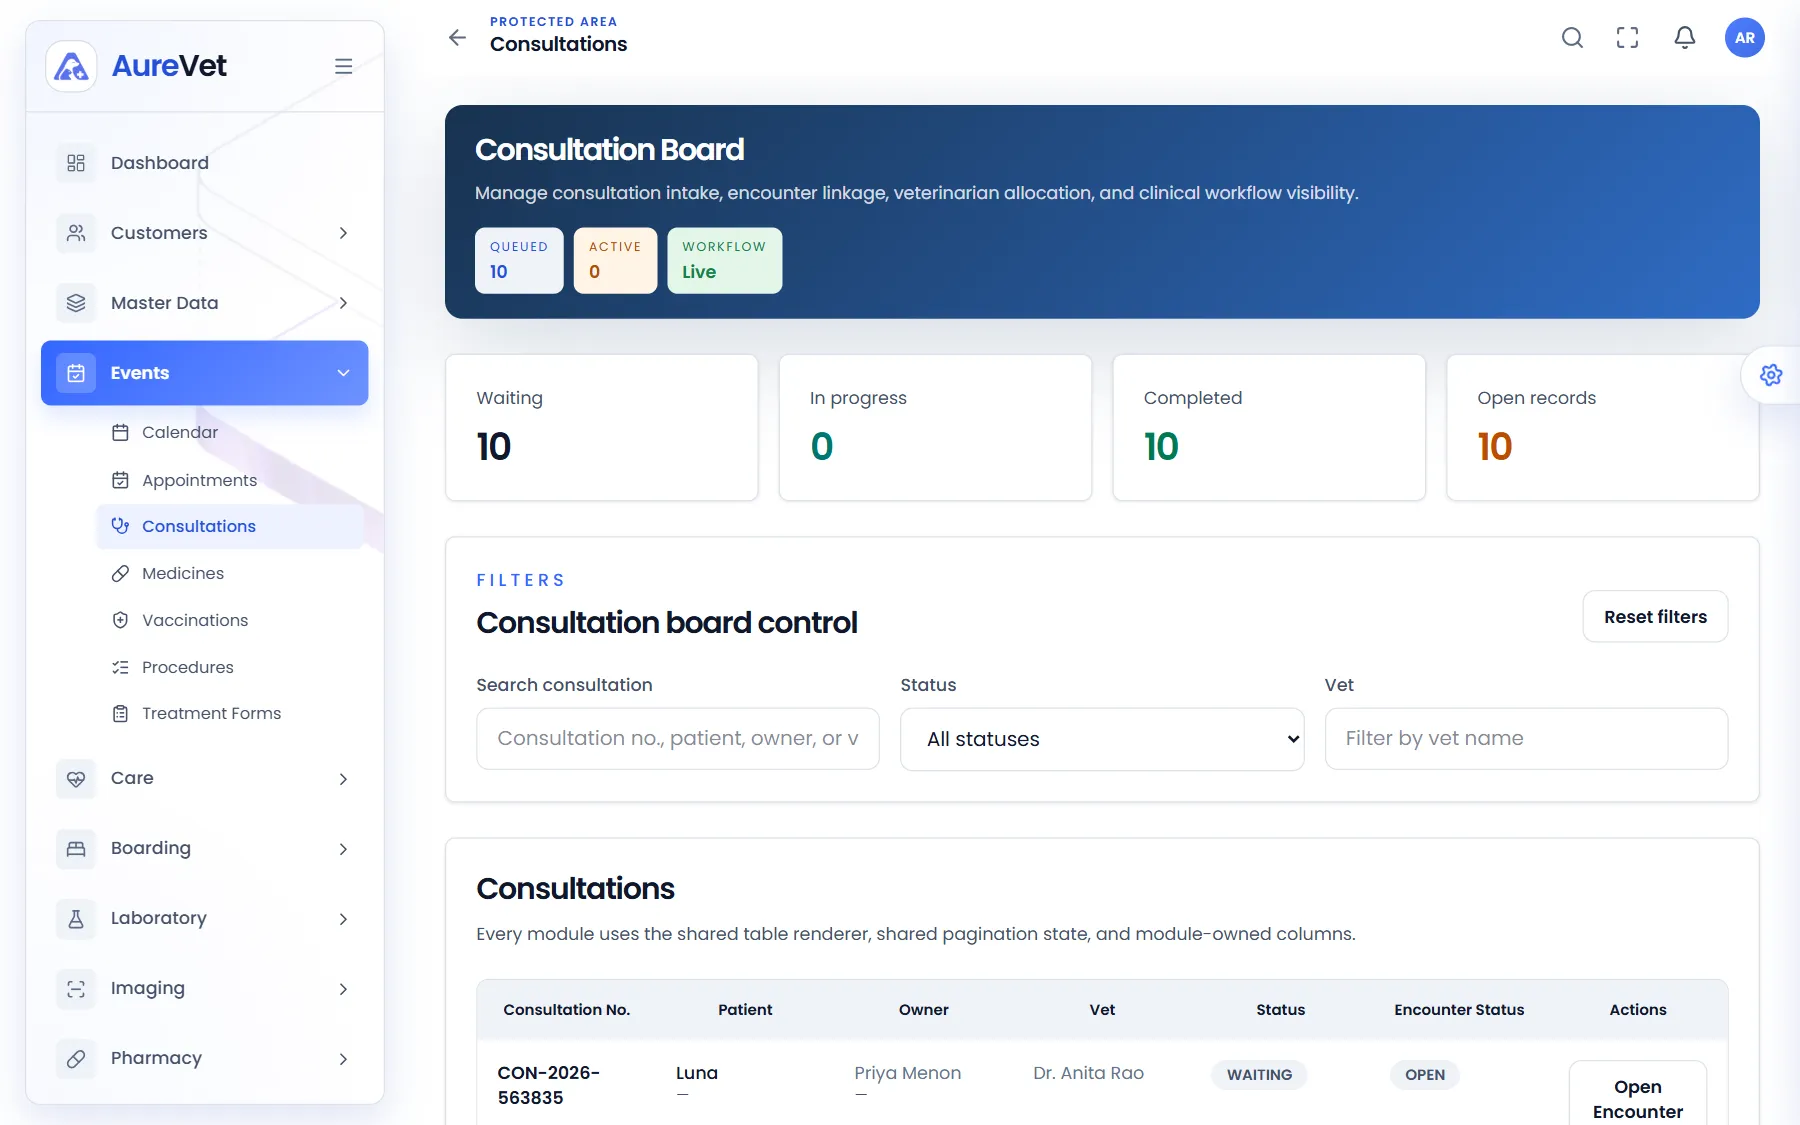Select the Consultations menu item

(x=230, y=526)
